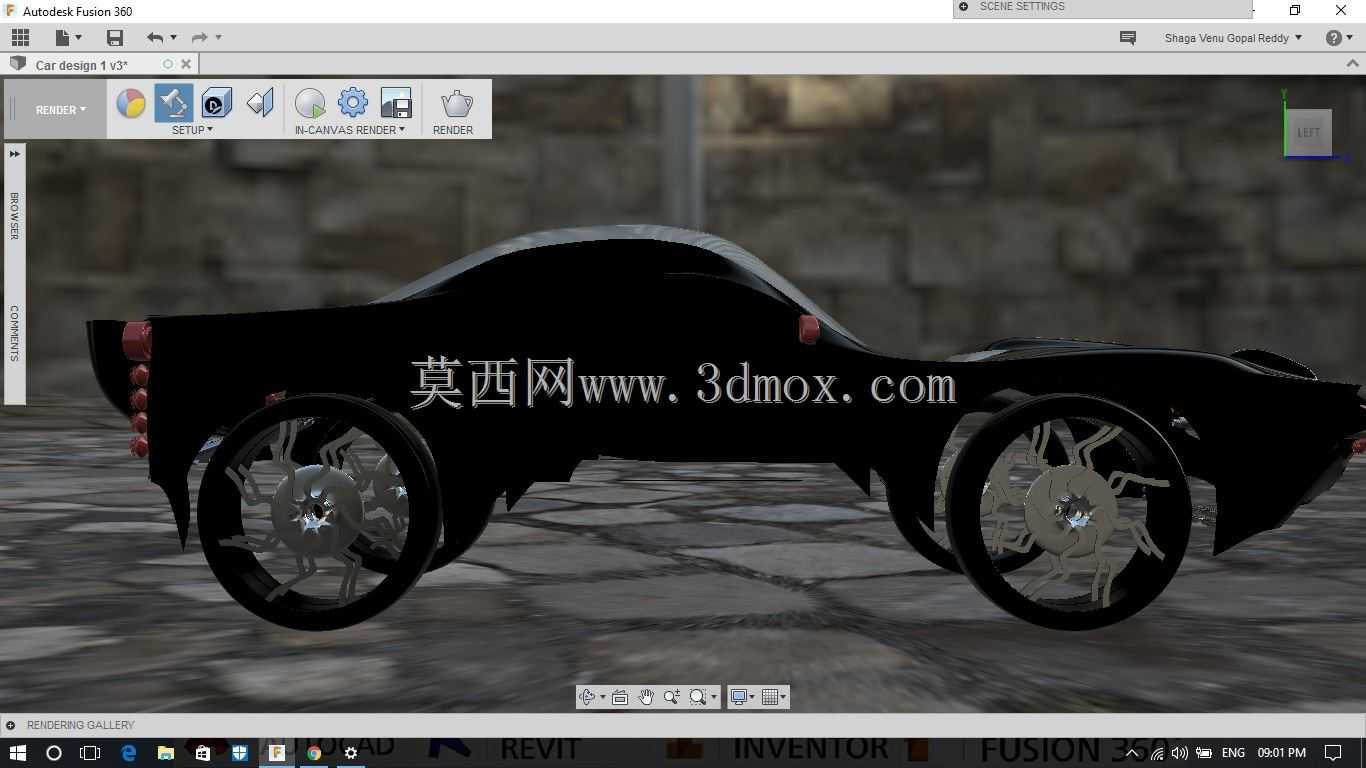Screen dimensions: 1366x768
Task: Expand the Browser panel arrows
Action: click(x=14, y=154)
